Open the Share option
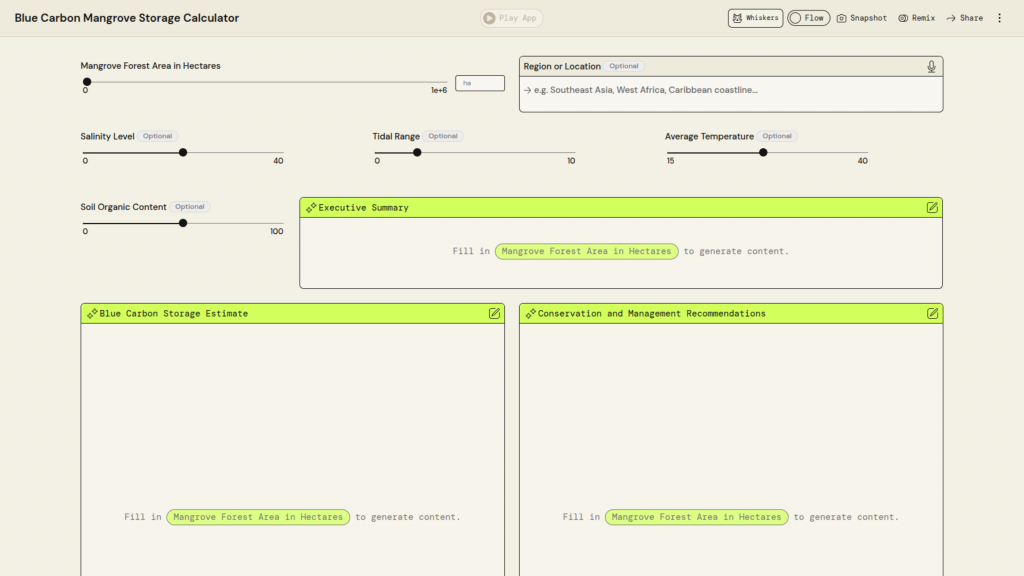Viewport: 1024px width, 576px height. [x=964, y=18]
